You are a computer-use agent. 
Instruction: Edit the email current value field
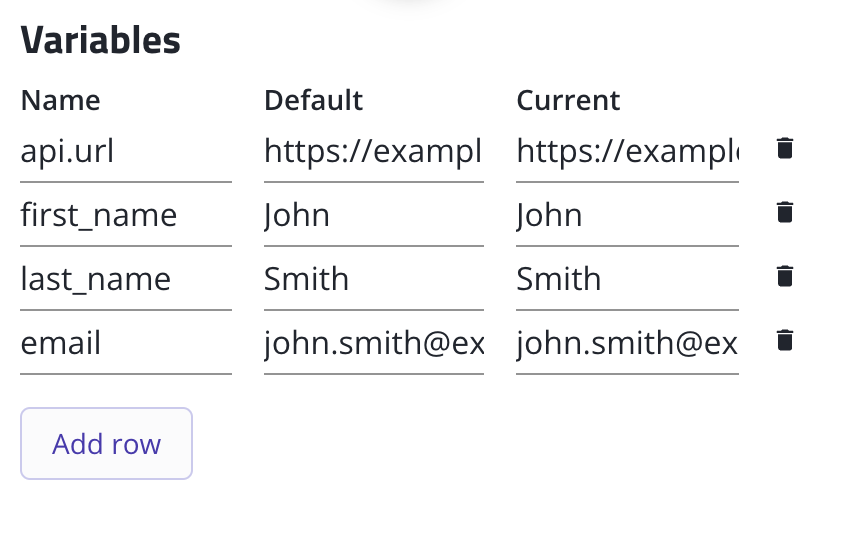627,343
